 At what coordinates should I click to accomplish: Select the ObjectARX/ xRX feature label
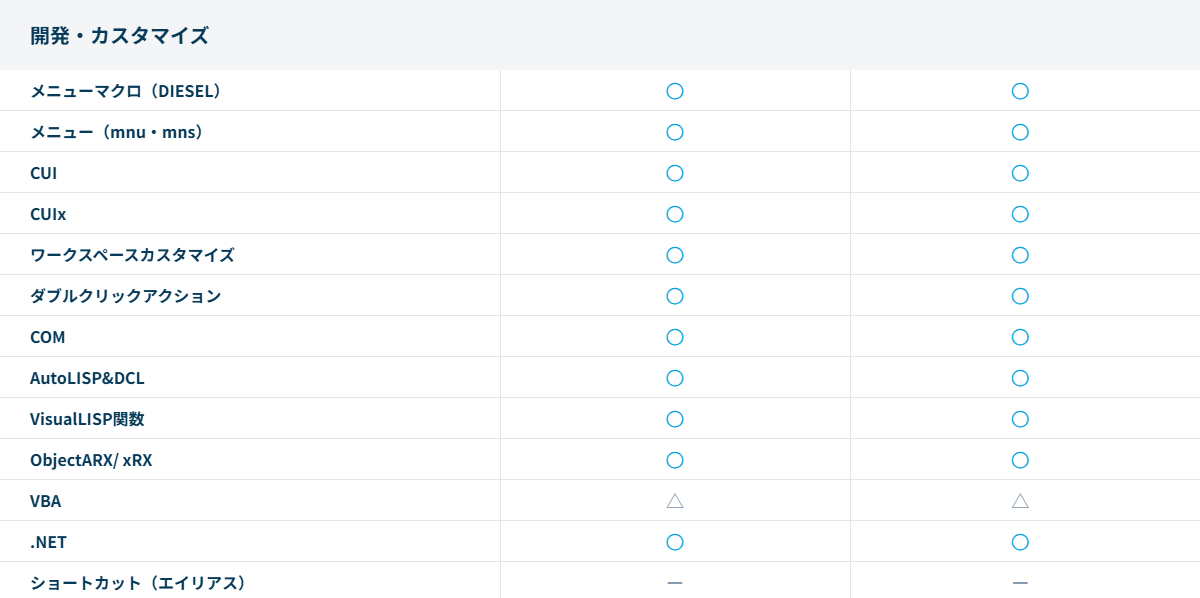point(91,460)
